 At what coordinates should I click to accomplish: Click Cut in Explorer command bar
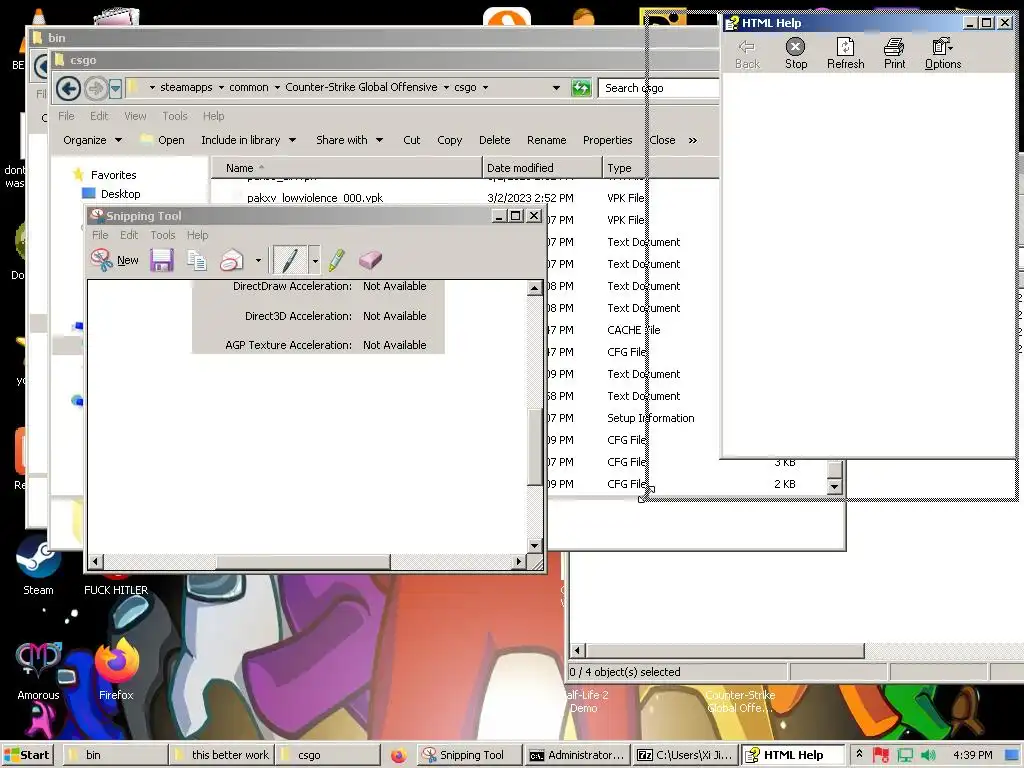411,140
